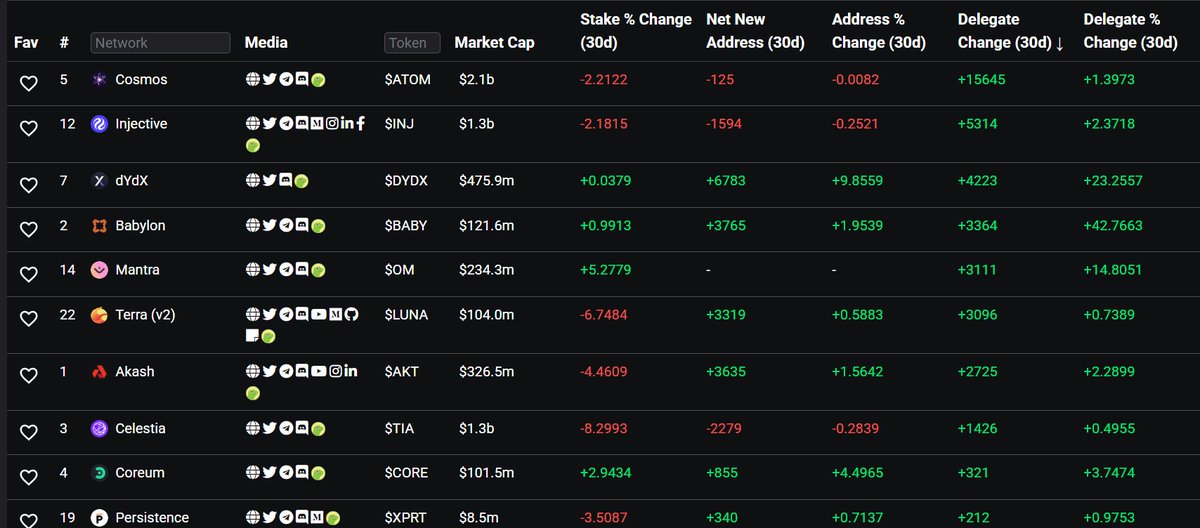1200x528 pixels.
Task: Open Terra (v2) GitHub icon
Action: [x=350, y=315]
